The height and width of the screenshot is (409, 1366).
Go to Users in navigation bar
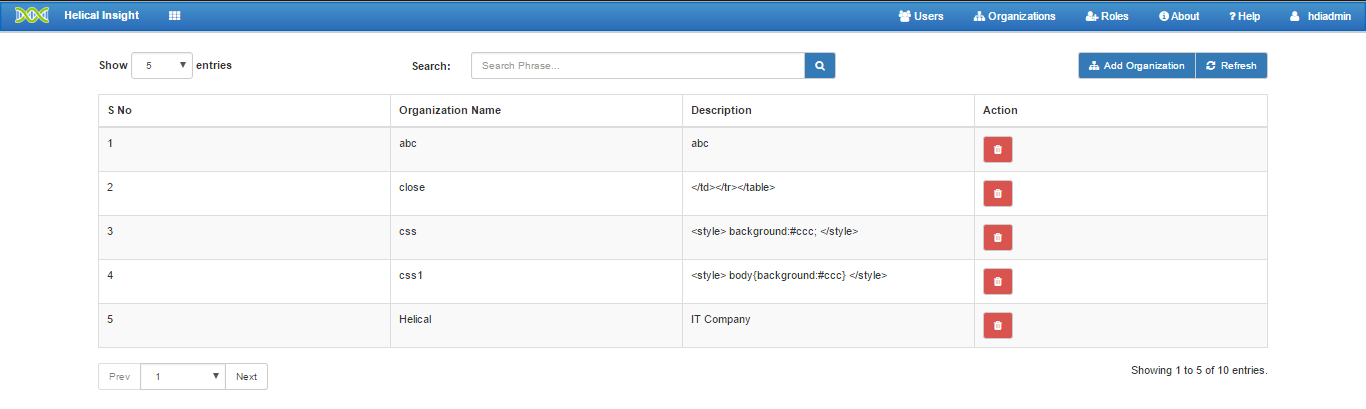coord(921,16)
